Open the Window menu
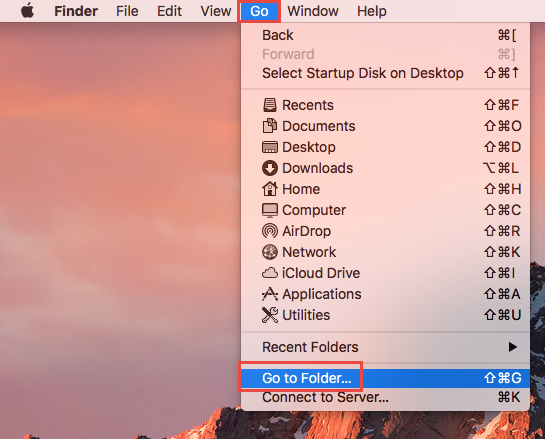The image size is (545, 439). tap(313, 11)
